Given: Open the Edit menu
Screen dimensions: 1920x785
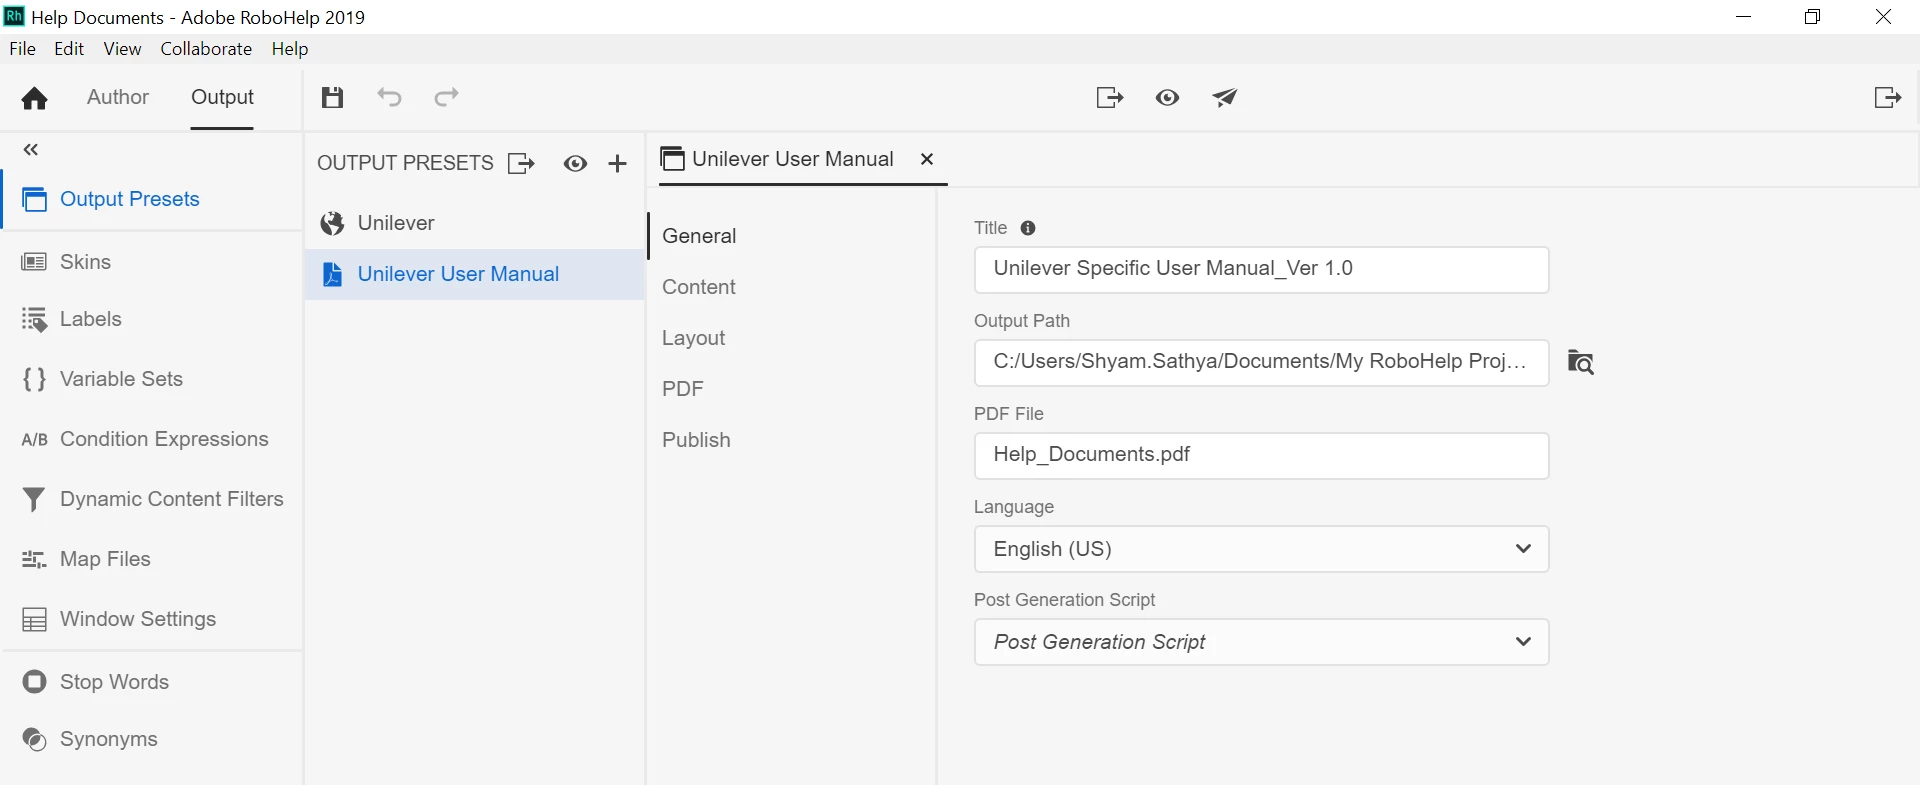Looking at the screenshot, I should pos(69,49).
